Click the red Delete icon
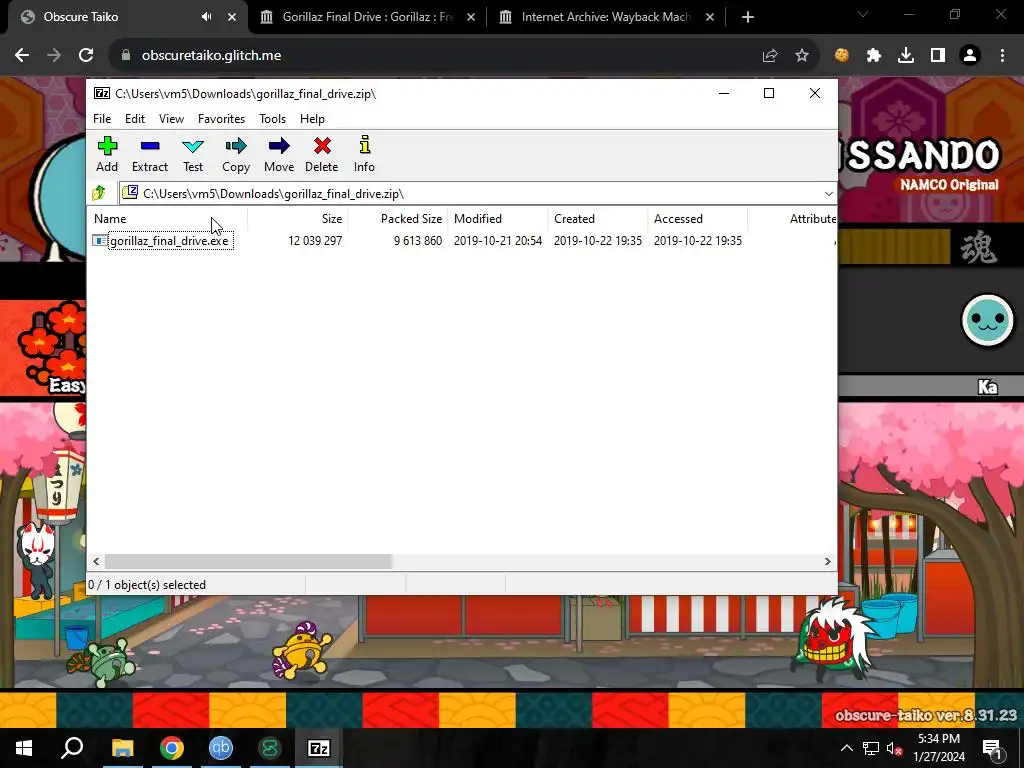The image size is (1024, 768). pyautogui.click(x=322, y=153)
